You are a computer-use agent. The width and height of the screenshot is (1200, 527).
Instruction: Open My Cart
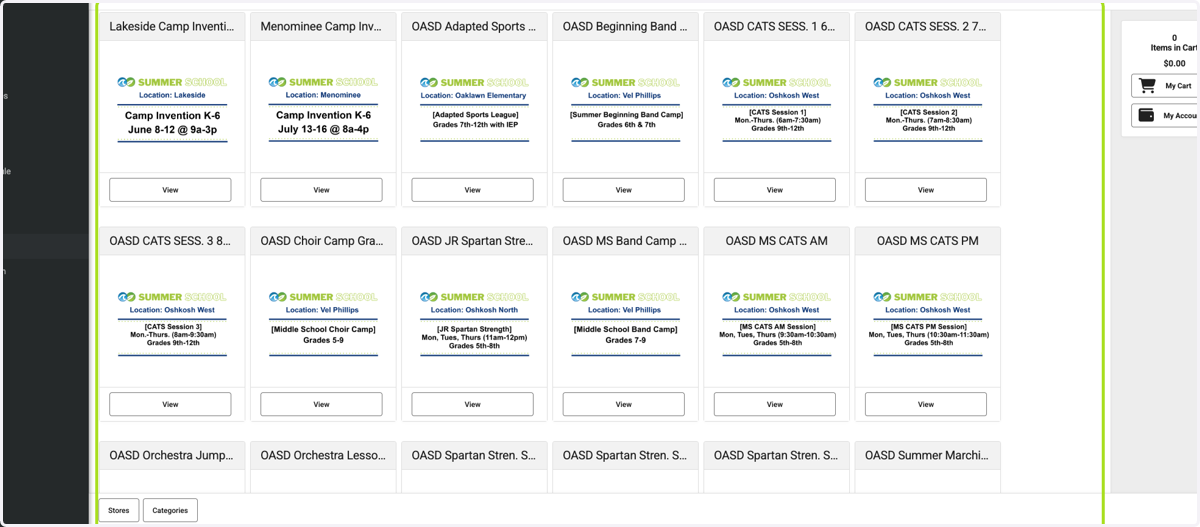point(1166,86)
